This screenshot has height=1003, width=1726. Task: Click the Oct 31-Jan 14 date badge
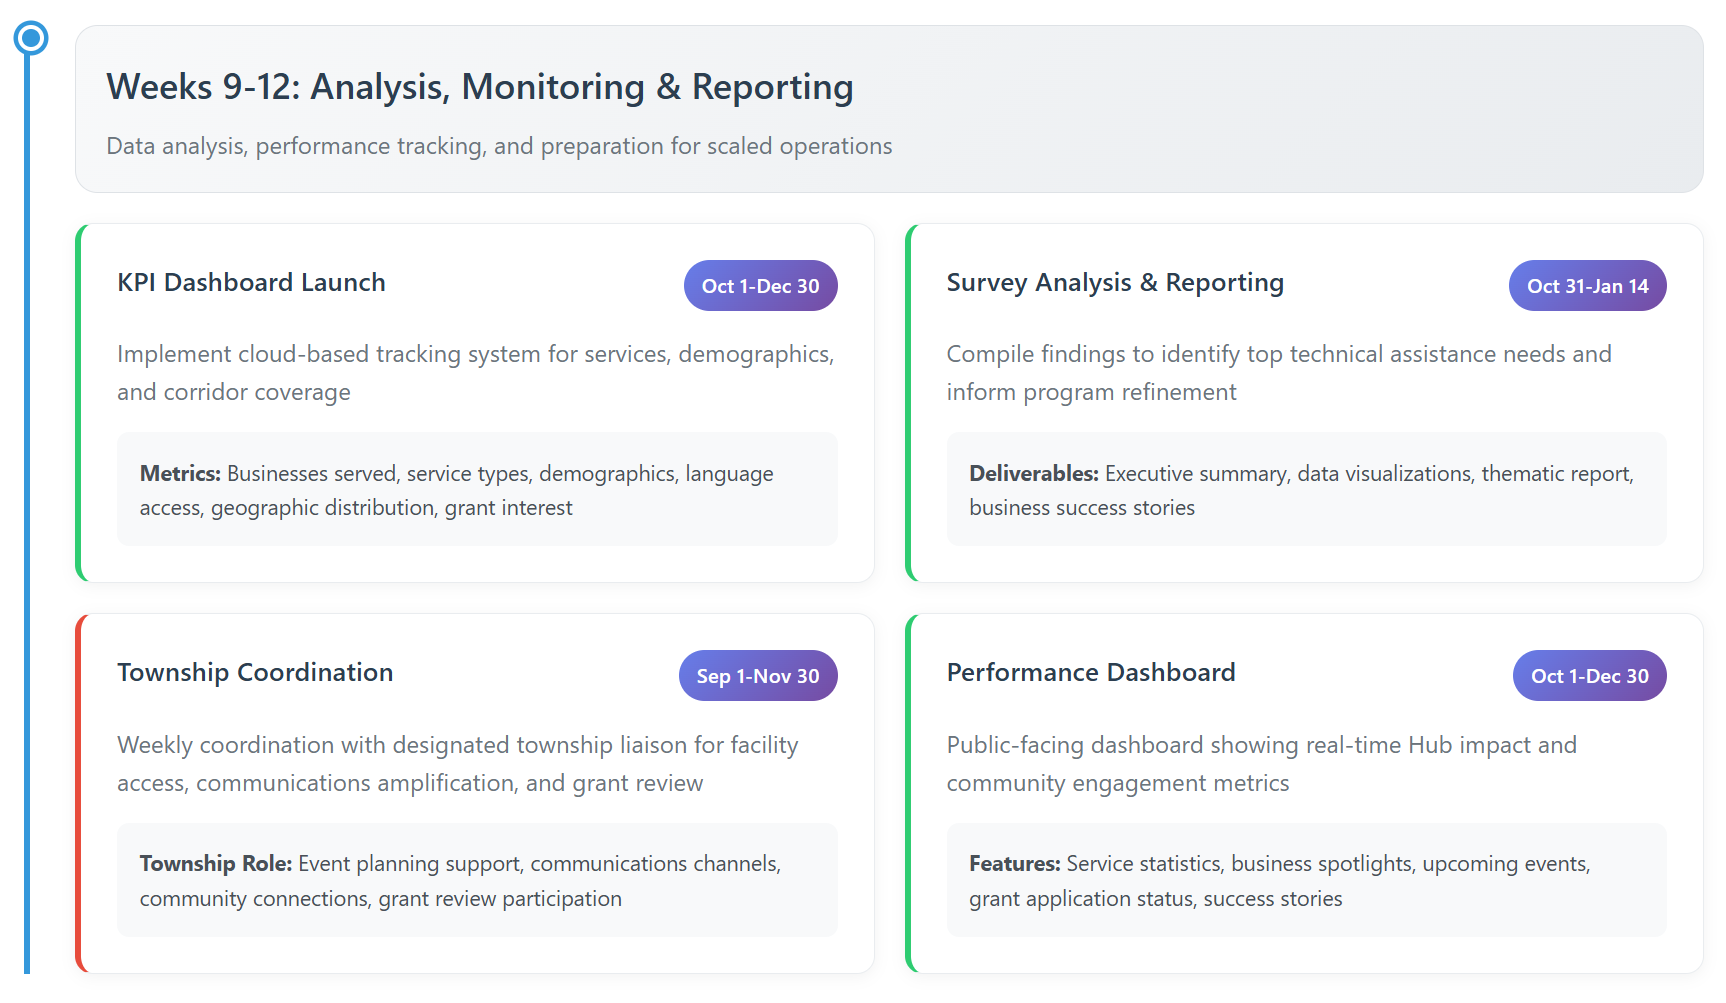tap(1587, 286)
